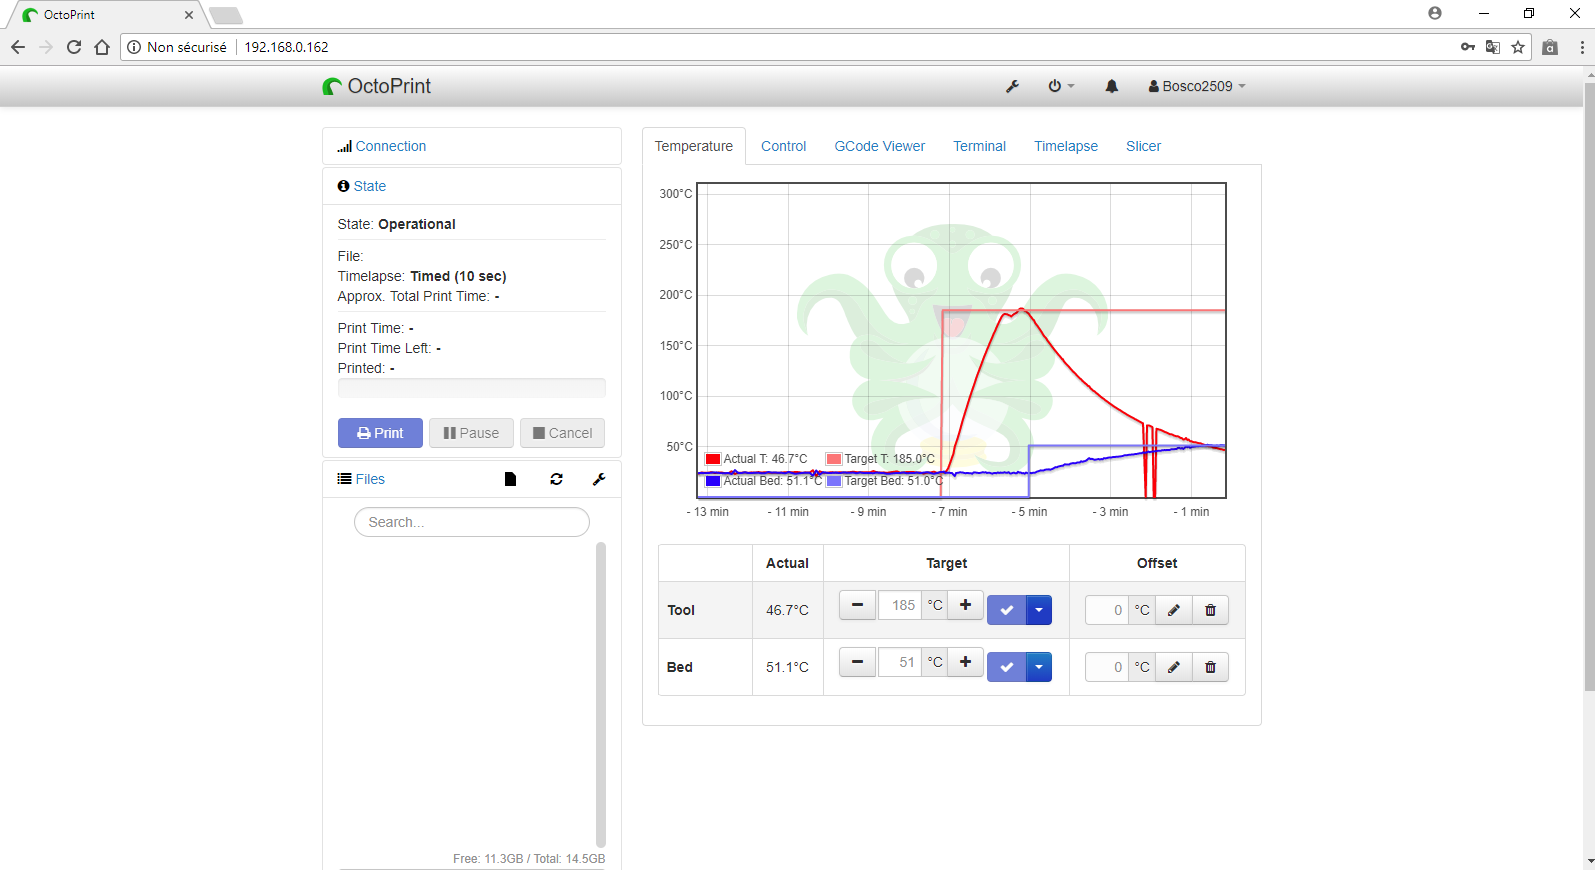
Task: Open Chrome menu three dots
Action: click(x=1582, y=47)
